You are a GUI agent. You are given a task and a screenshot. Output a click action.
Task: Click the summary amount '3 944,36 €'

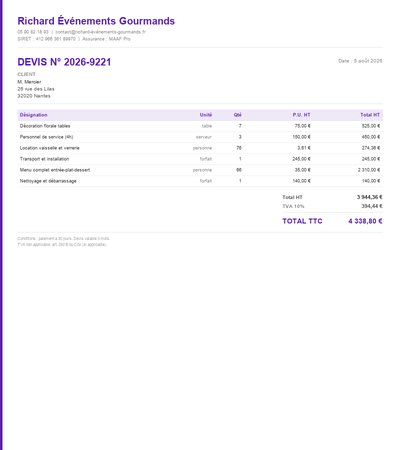pos(369,197)
